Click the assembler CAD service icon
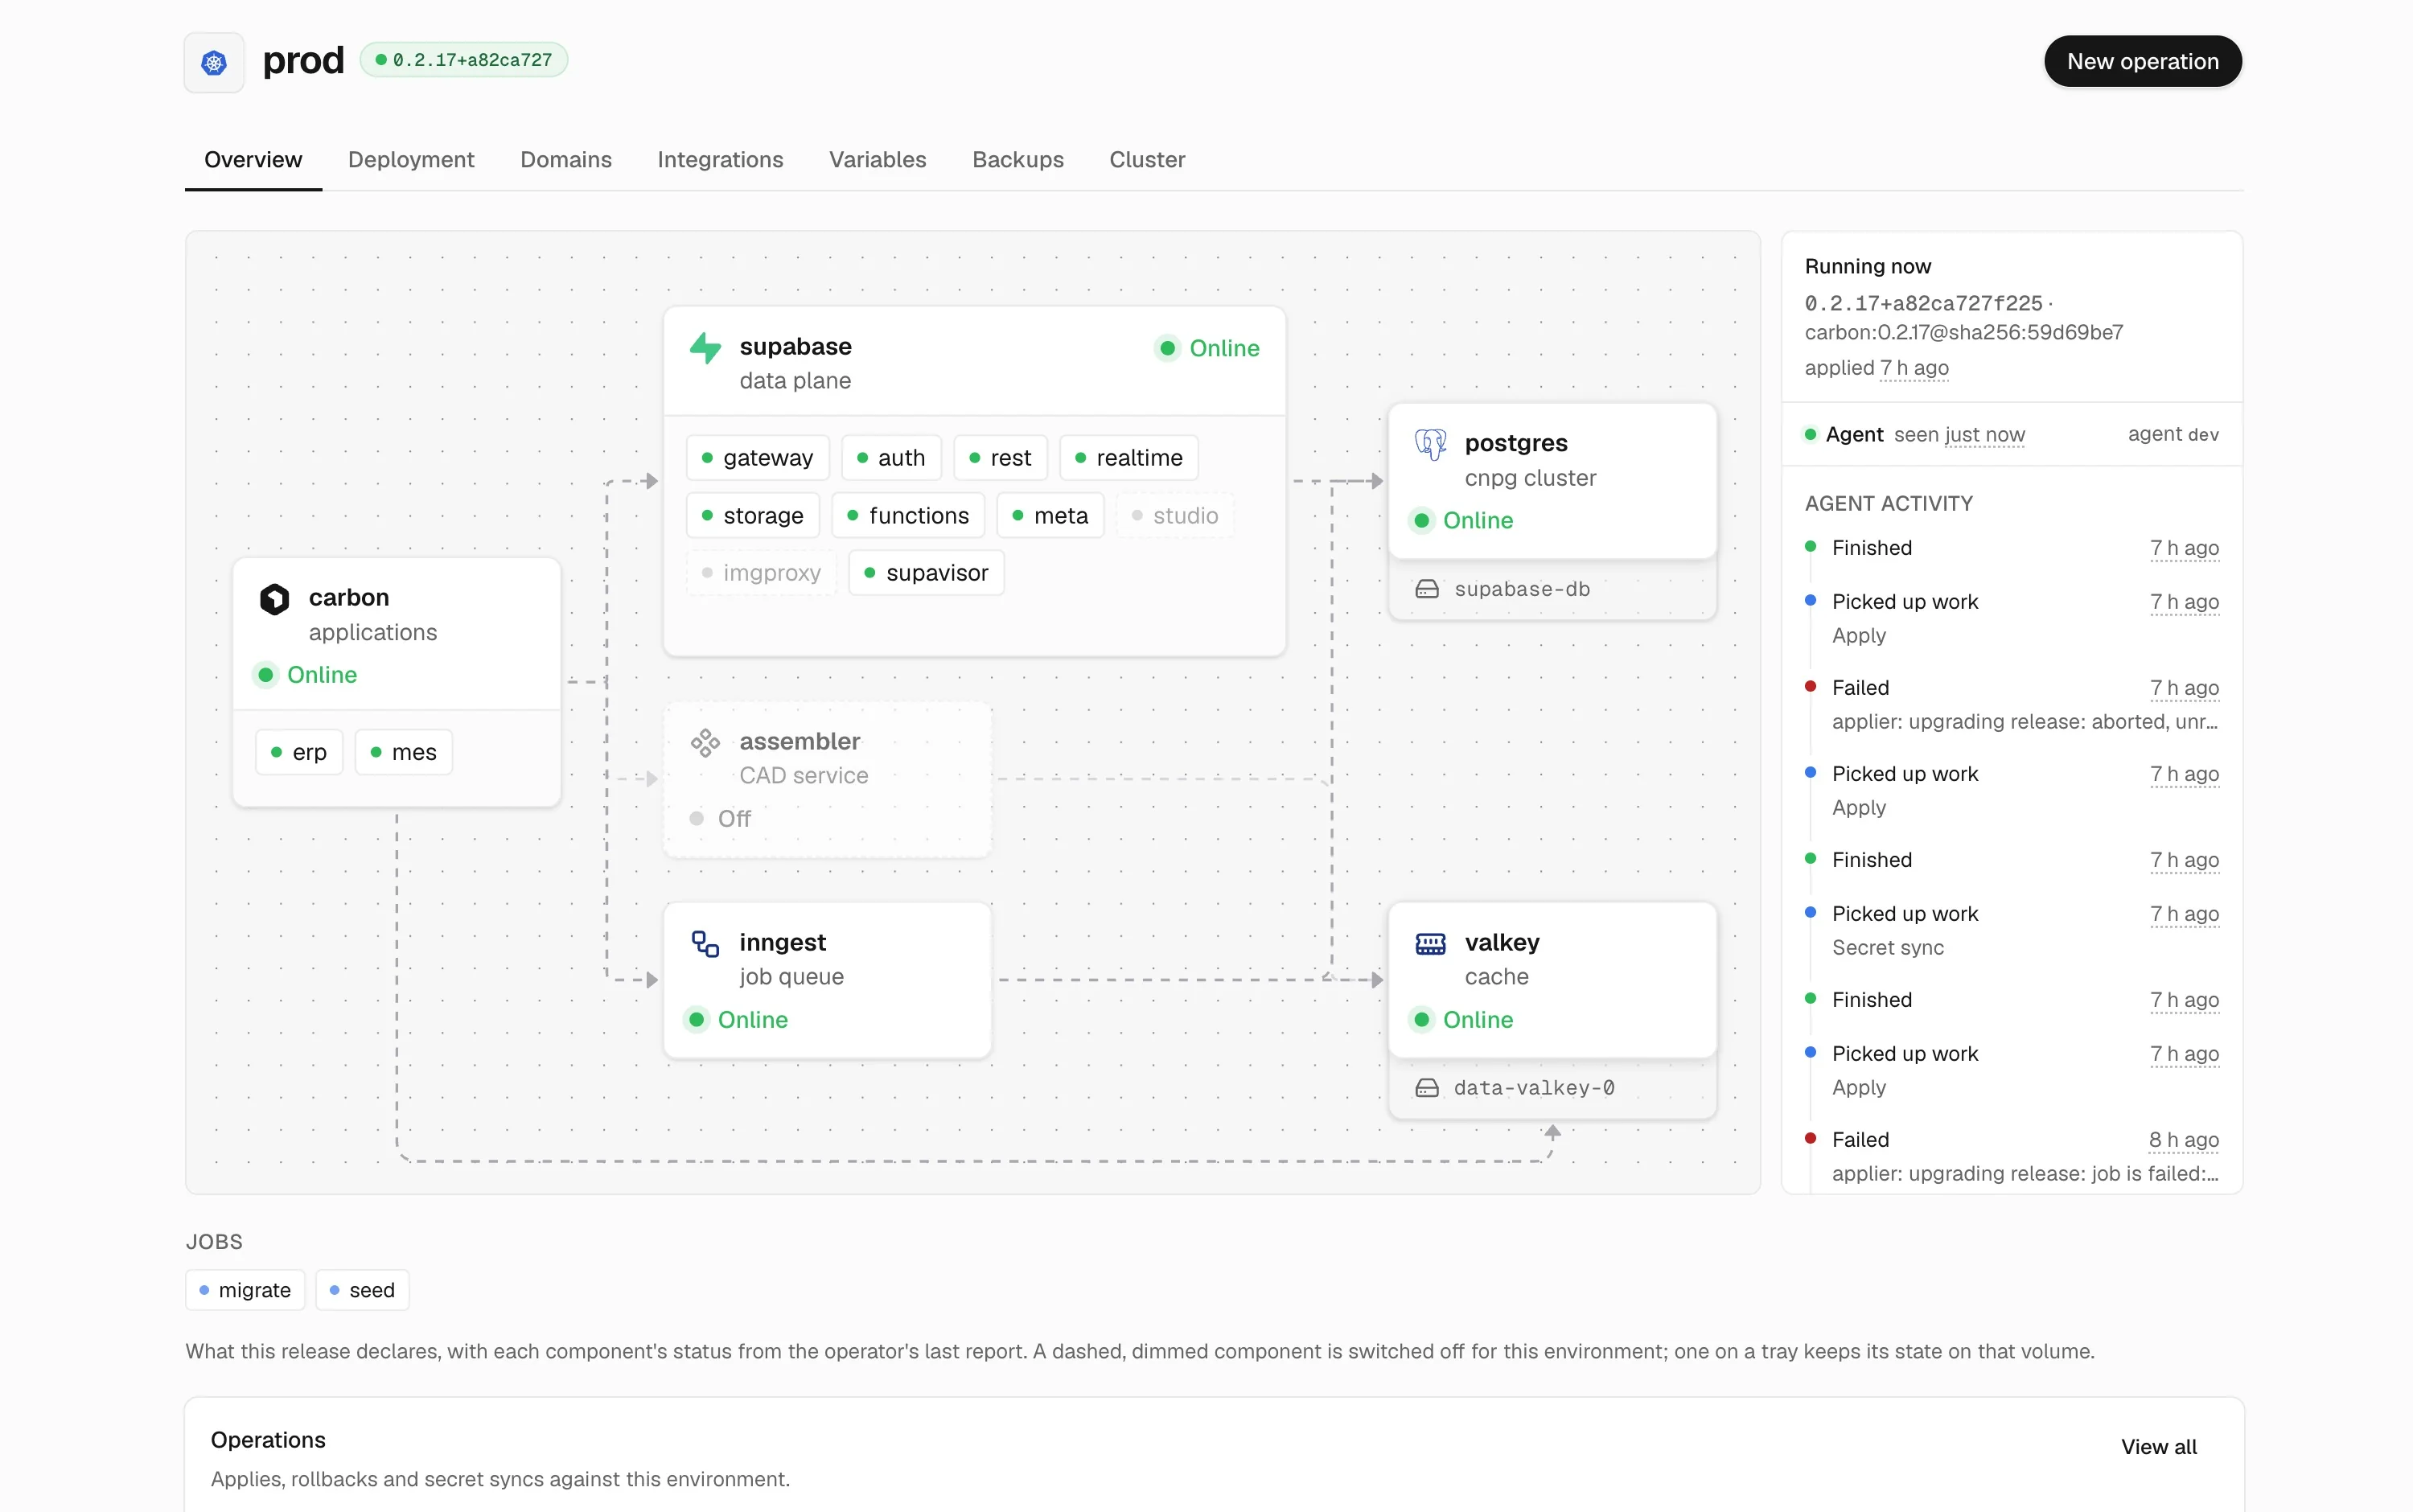The width and height of the screenshot is (2413, 1512). pyautogui.click(x=705, y=742)
